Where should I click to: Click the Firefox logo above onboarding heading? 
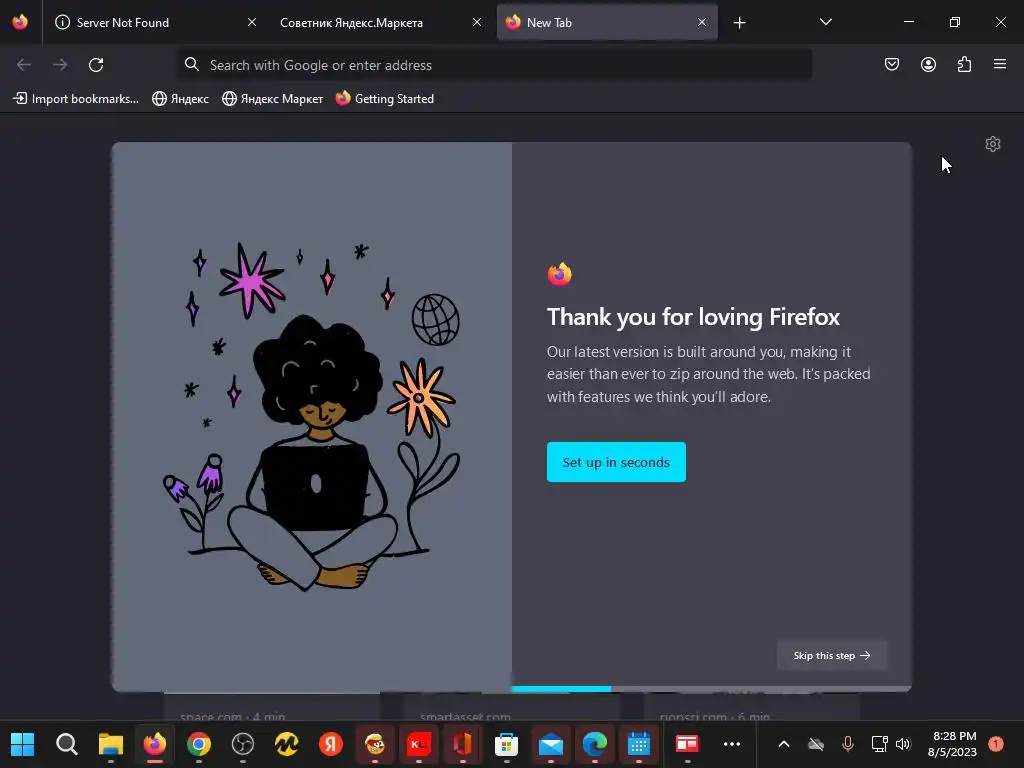point(560,274)
